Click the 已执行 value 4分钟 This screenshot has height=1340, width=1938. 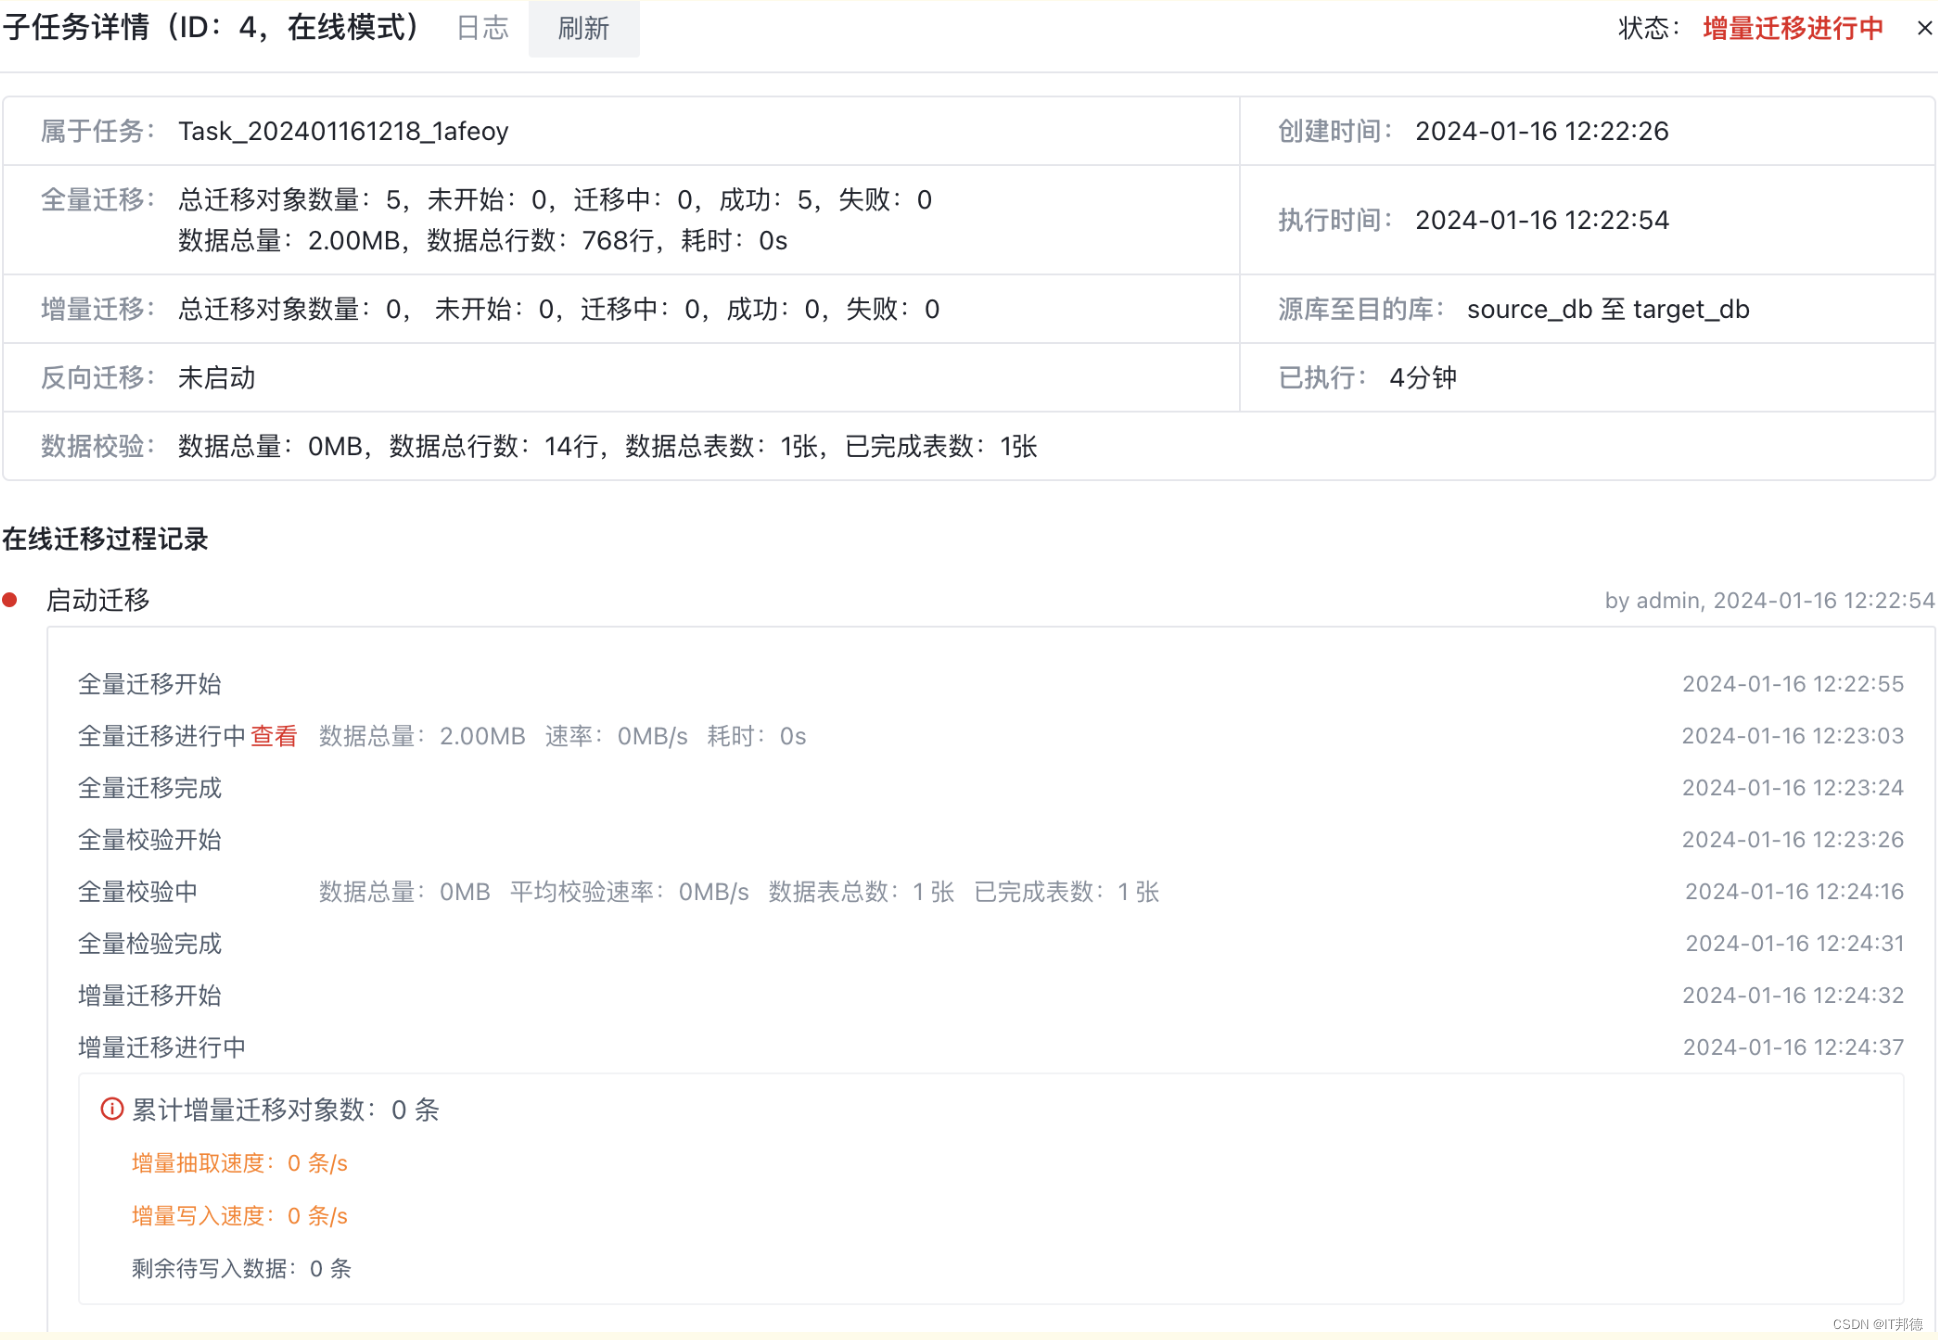tap(1422, 378)
